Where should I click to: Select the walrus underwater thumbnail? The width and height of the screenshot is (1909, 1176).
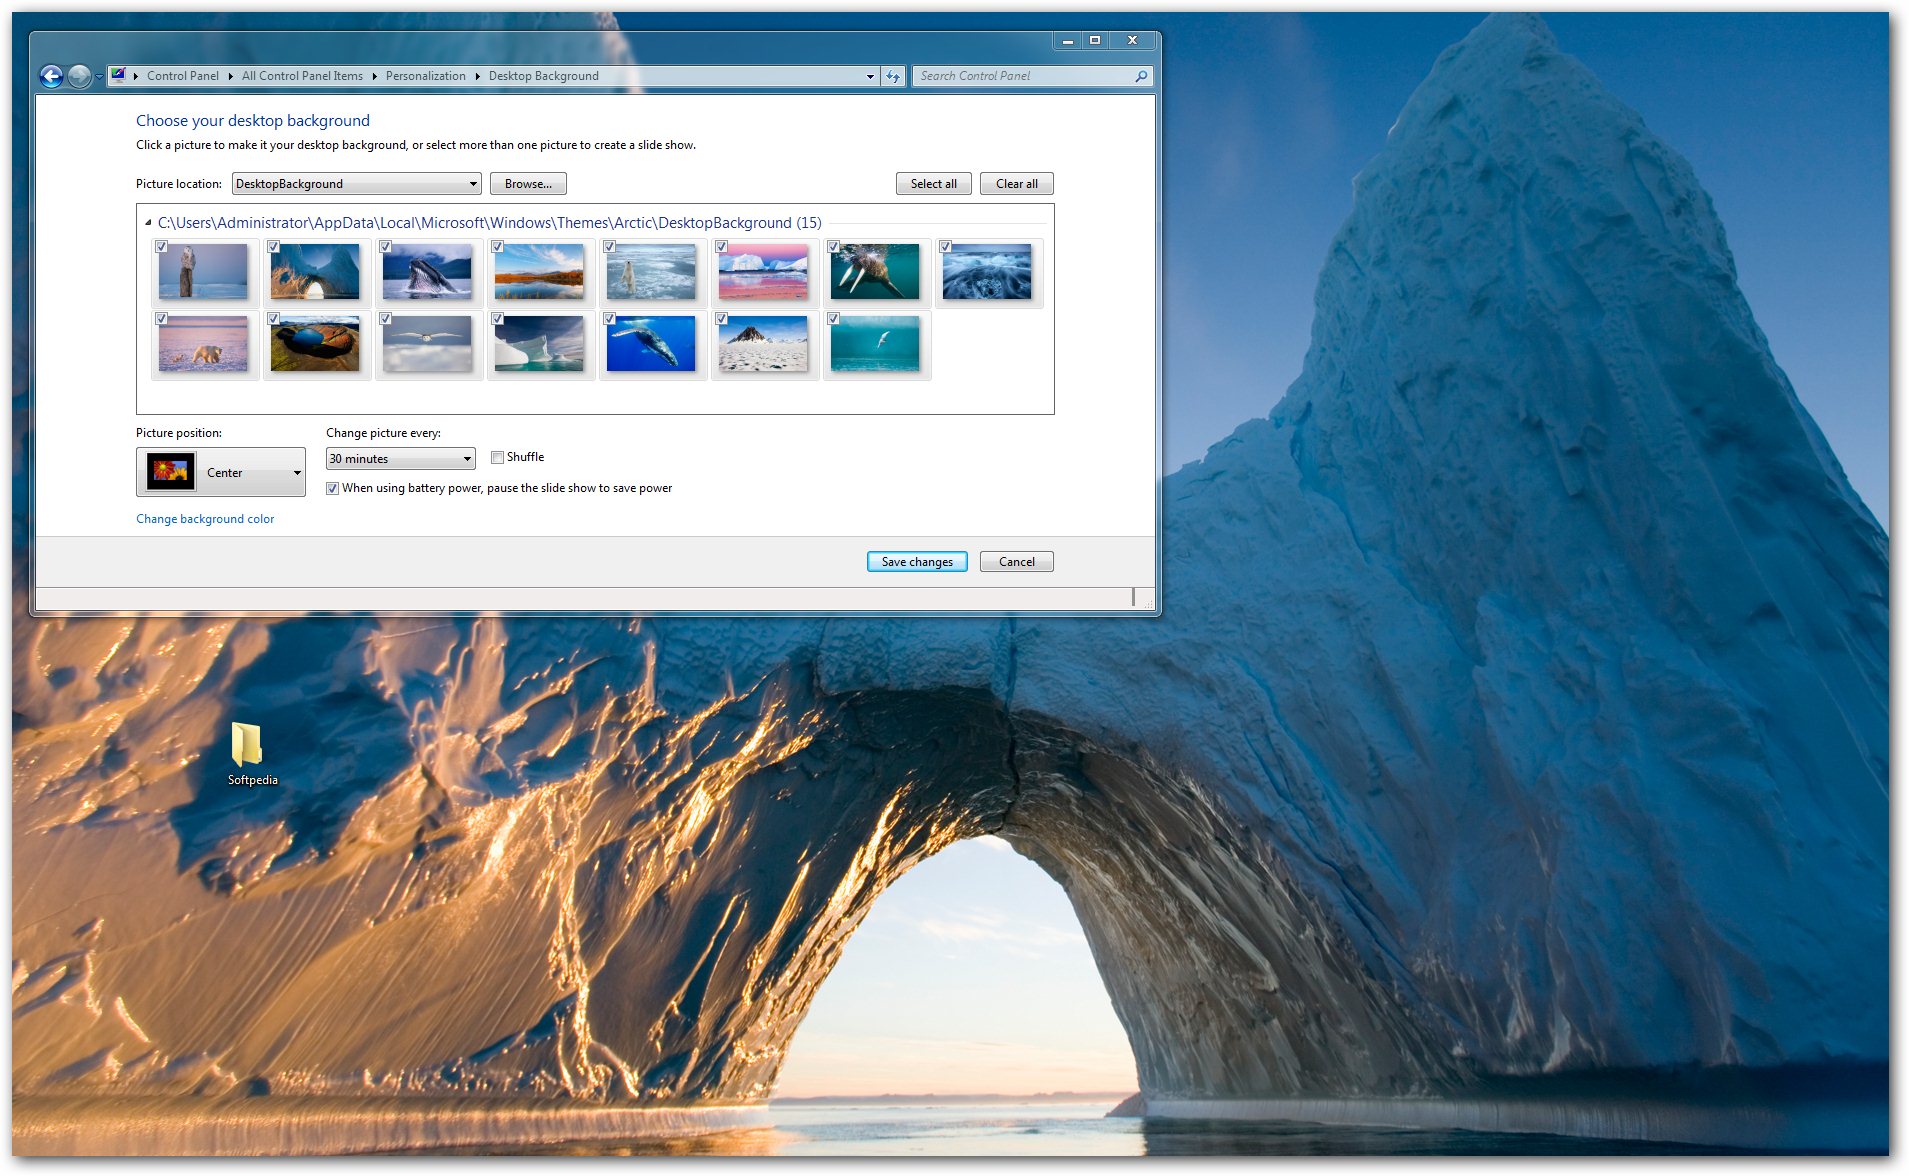click(875, 272)
